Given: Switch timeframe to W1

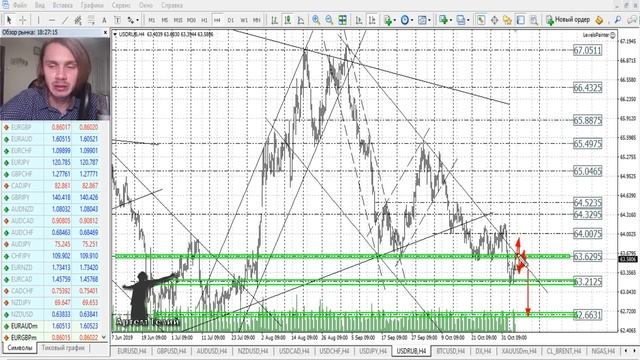Looking at the screenshot, I should 244,20.
